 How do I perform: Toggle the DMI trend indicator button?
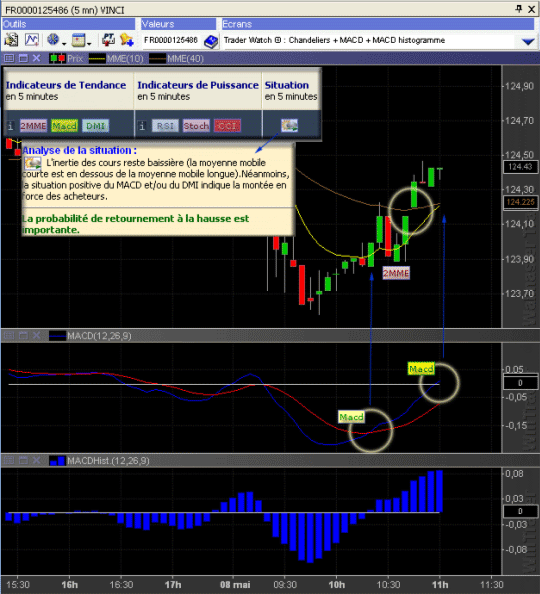pos(95,126)
